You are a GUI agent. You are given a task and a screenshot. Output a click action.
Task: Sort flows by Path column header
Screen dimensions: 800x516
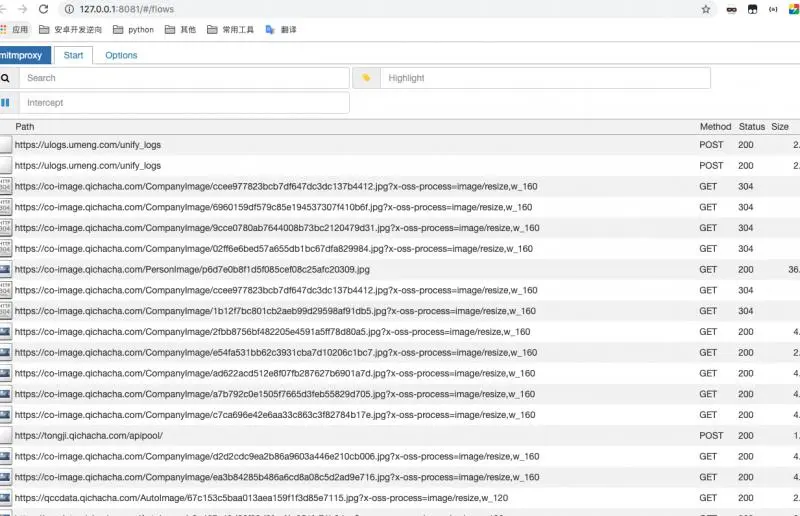(24, 127)
